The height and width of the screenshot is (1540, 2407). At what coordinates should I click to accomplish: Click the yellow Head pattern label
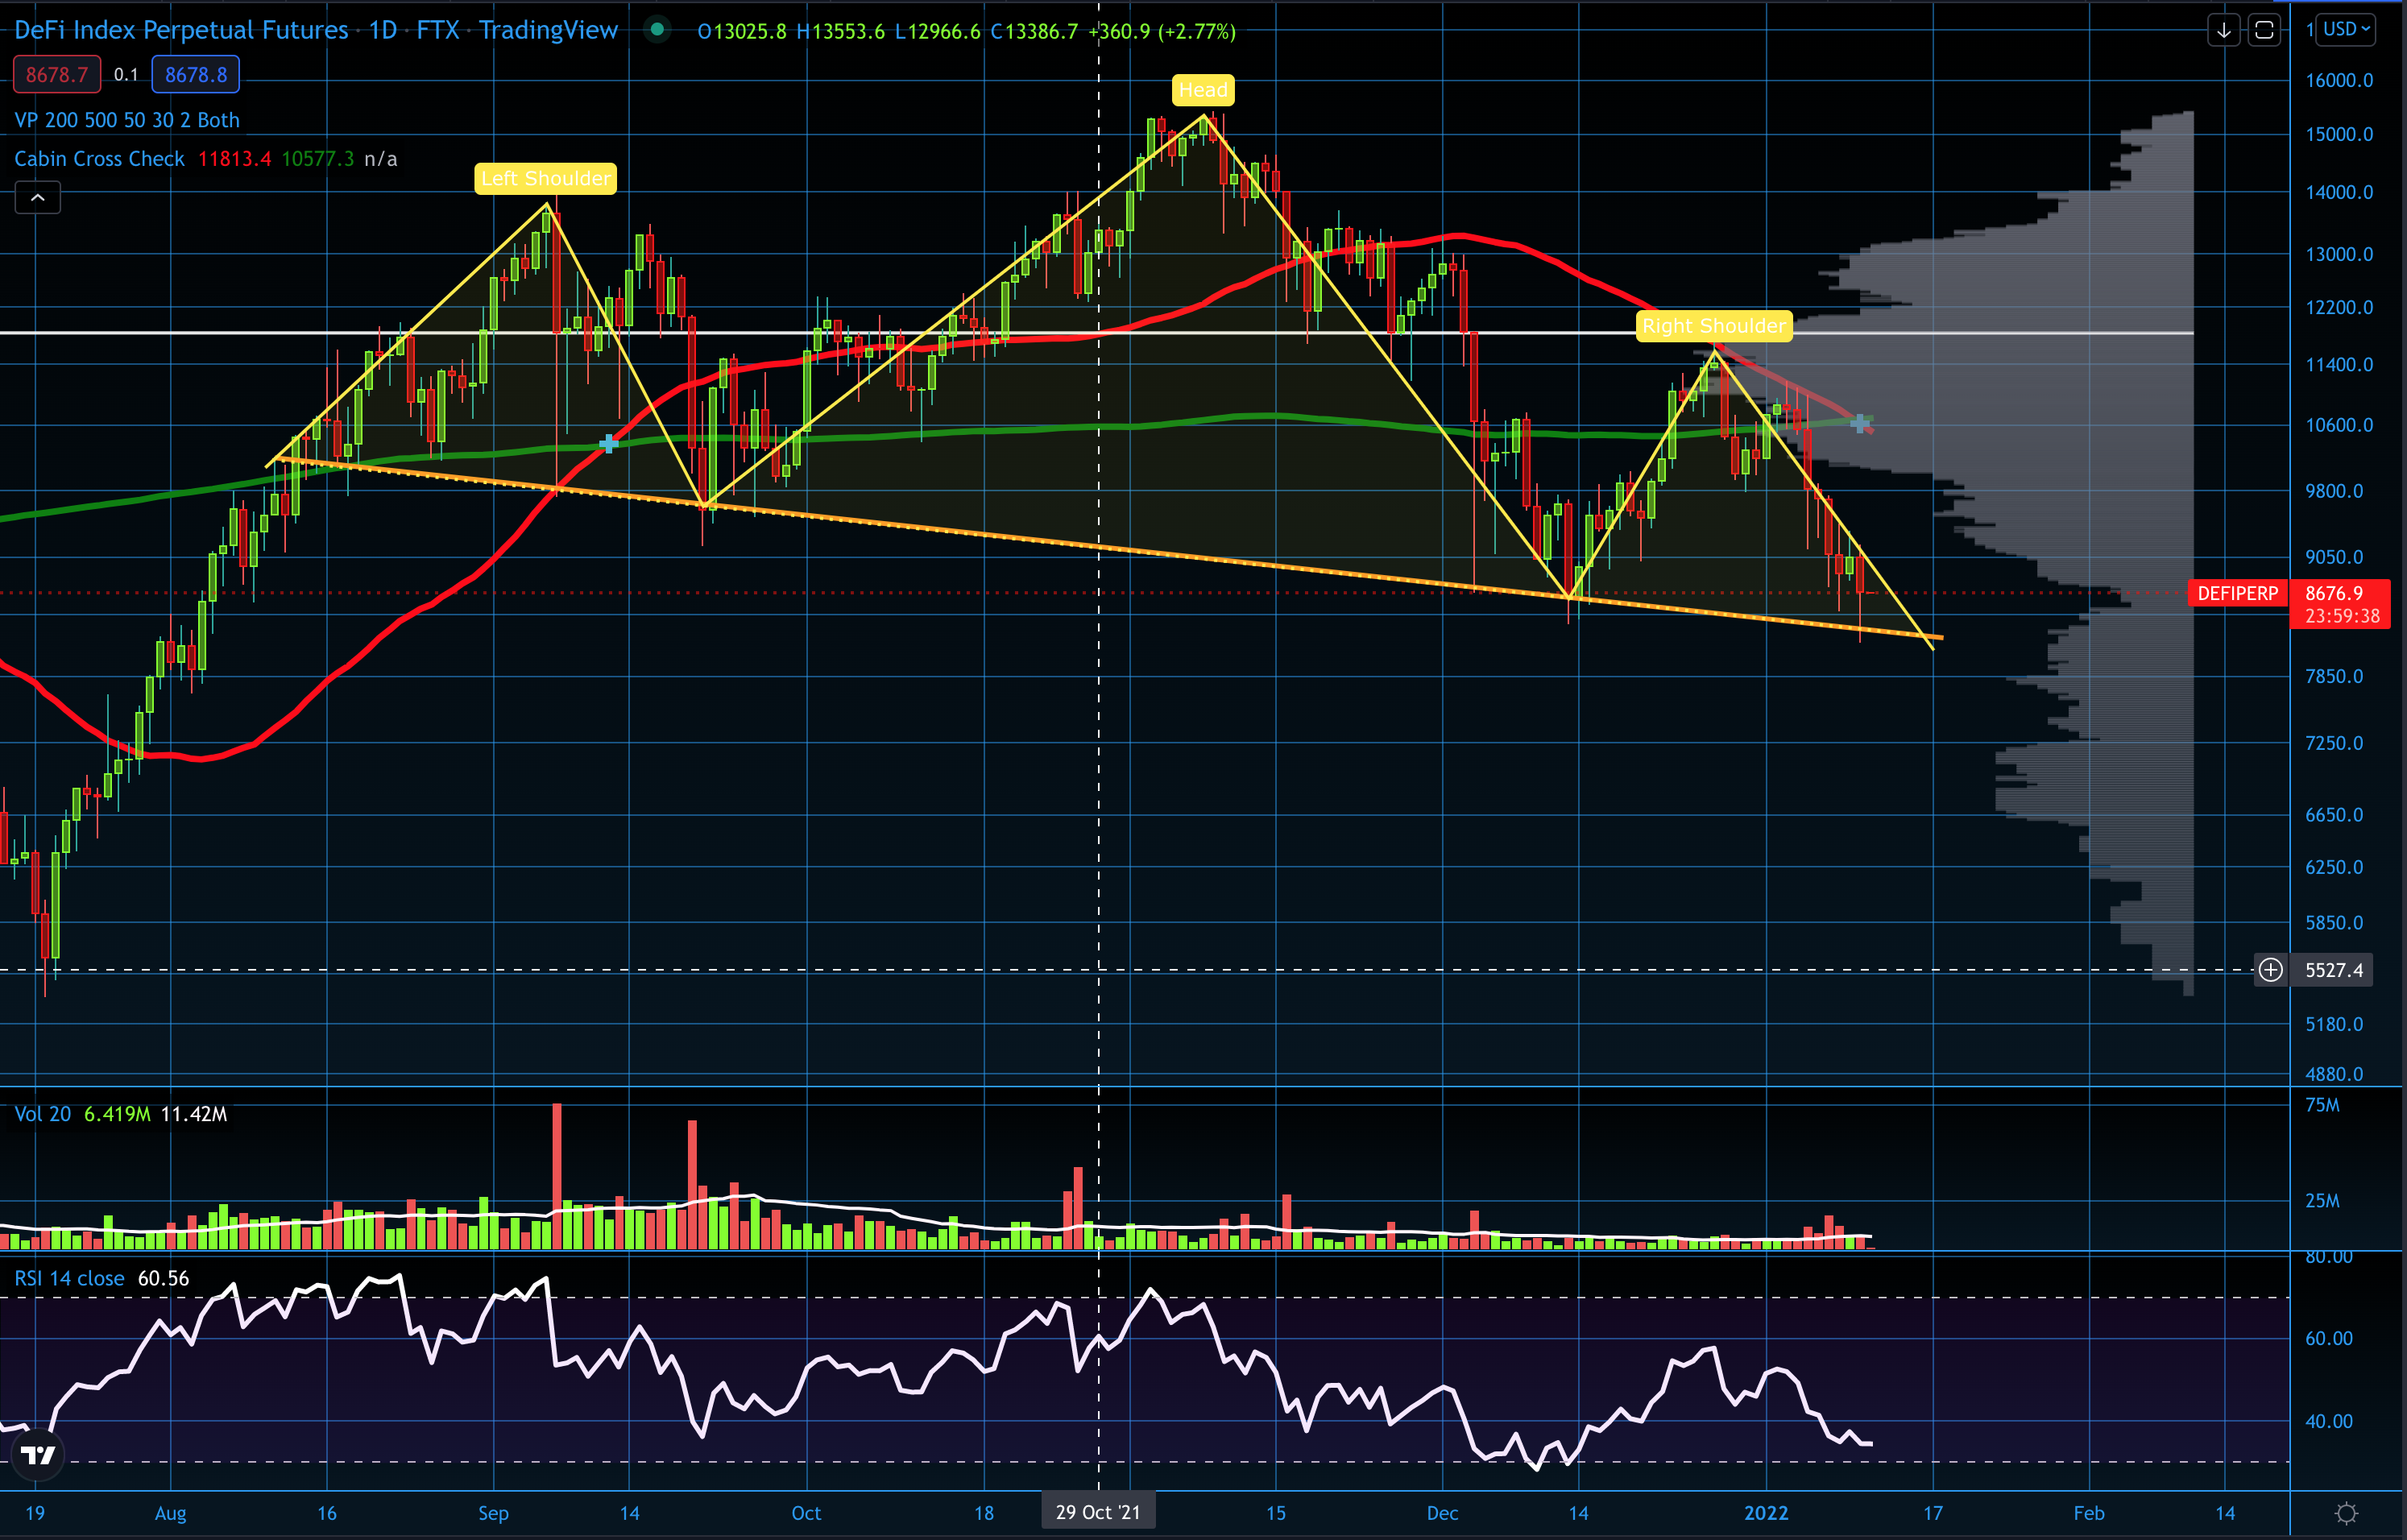click(1203, 90)
